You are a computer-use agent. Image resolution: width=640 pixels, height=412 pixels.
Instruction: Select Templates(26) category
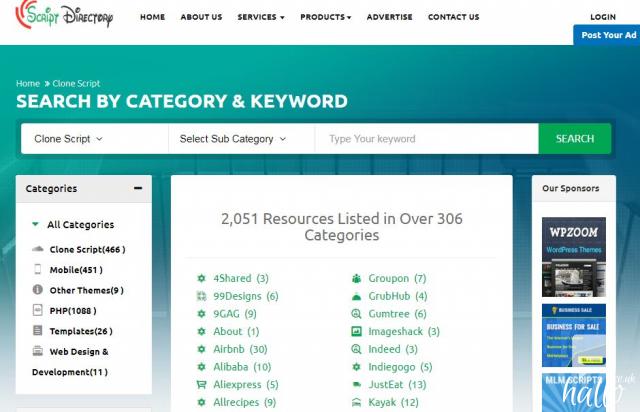pyautogui.click(x=81, y=331)
